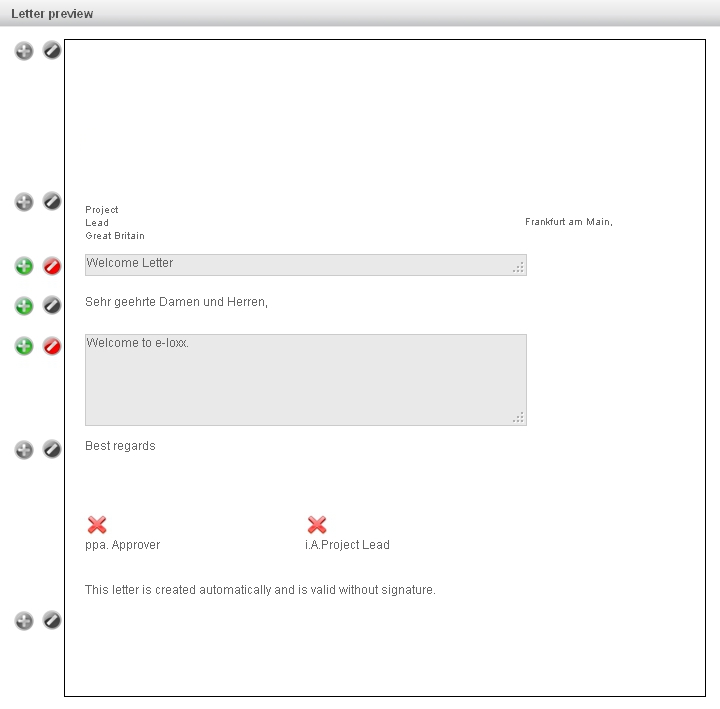Click the Letter preview panel title
The width and height of the screenshot is (720, 709).
click(x=52, y=14)
